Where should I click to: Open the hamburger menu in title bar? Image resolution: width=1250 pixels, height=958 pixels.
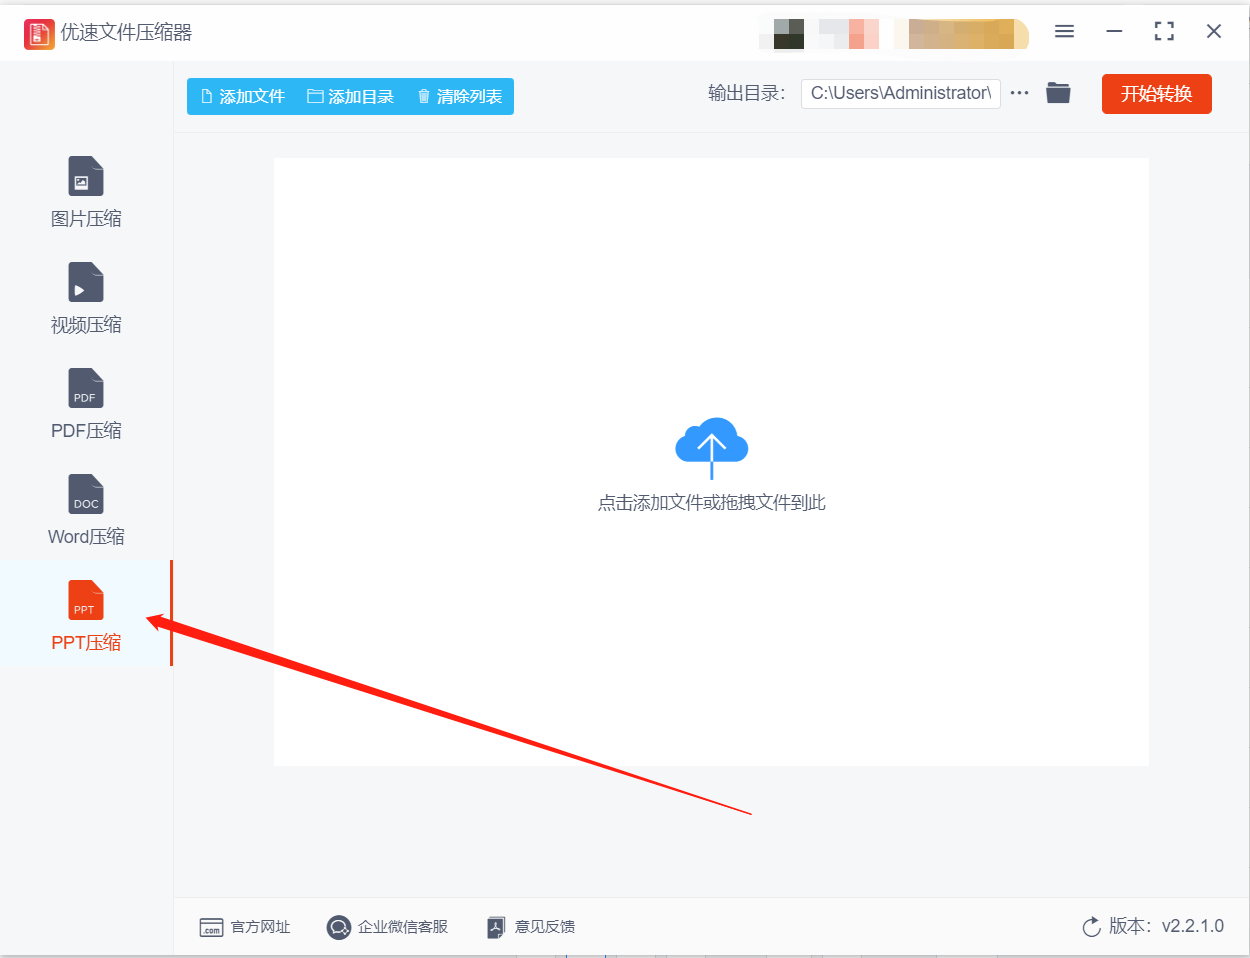1064,32
